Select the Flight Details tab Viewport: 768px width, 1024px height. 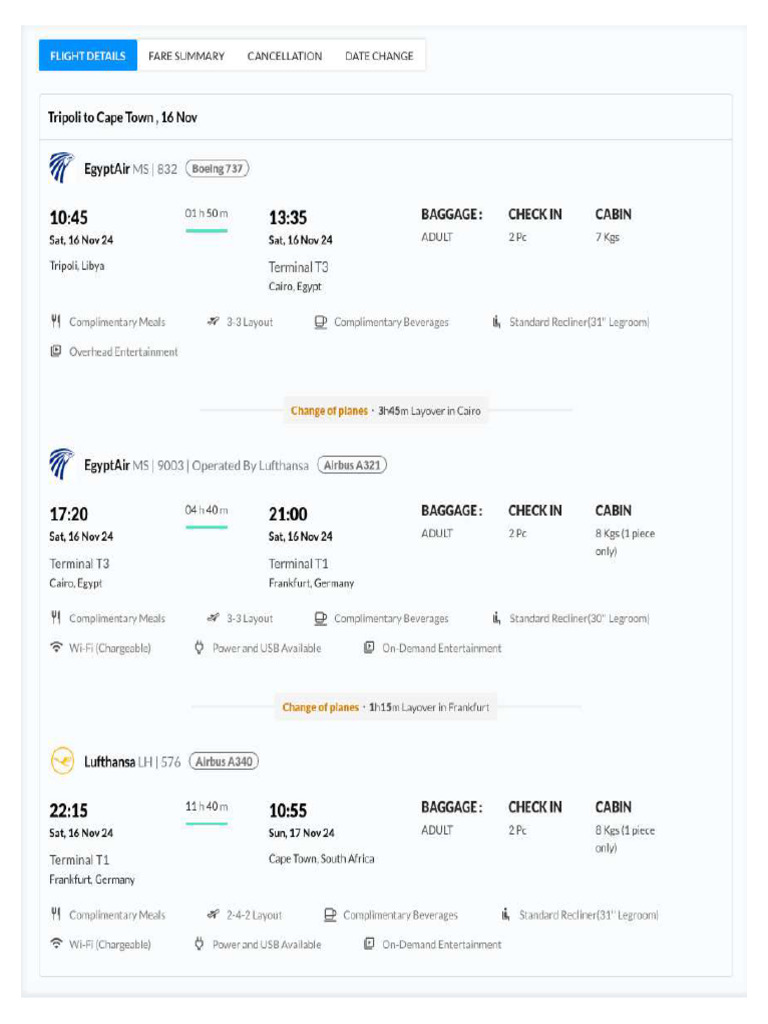(88, 56)
